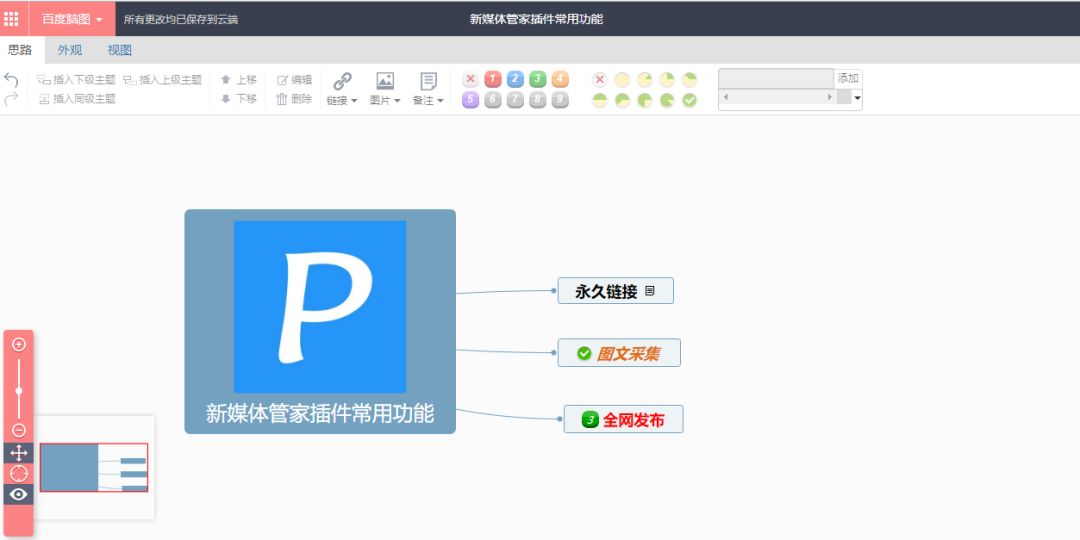Click 插入同级主题 button

(76, 99)
